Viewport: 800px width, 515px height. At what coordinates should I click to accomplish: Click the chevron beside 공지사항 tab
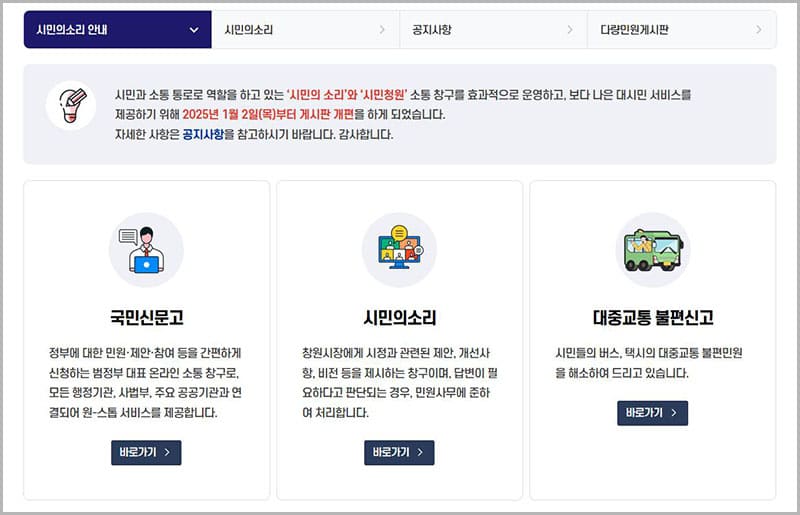570,30
